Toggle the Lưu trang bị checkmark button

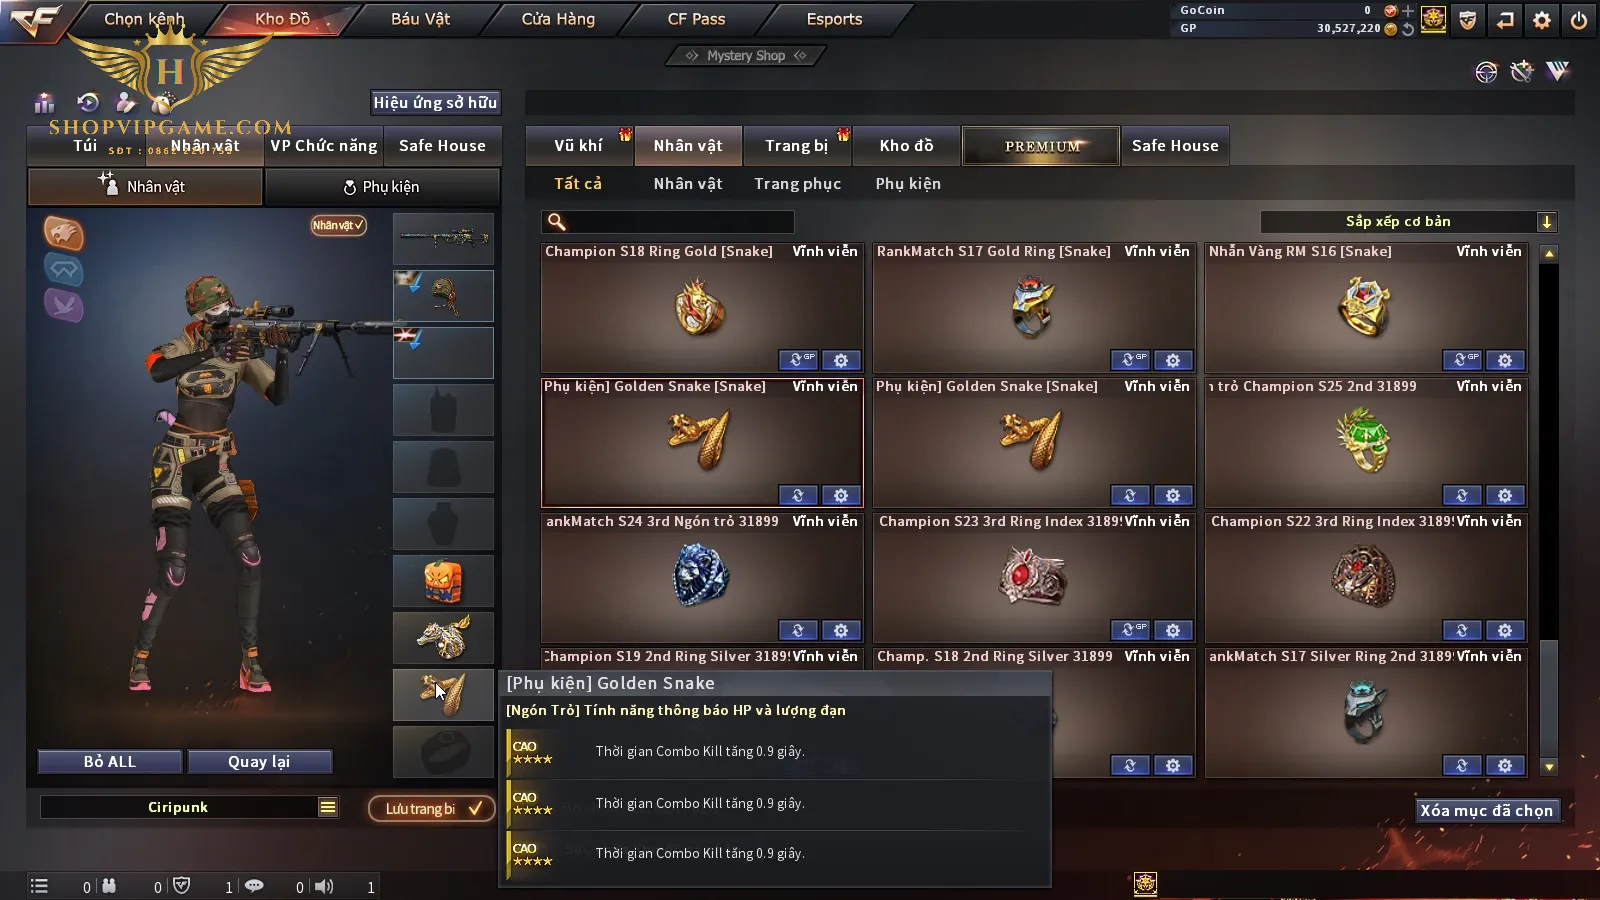point(432,808)
